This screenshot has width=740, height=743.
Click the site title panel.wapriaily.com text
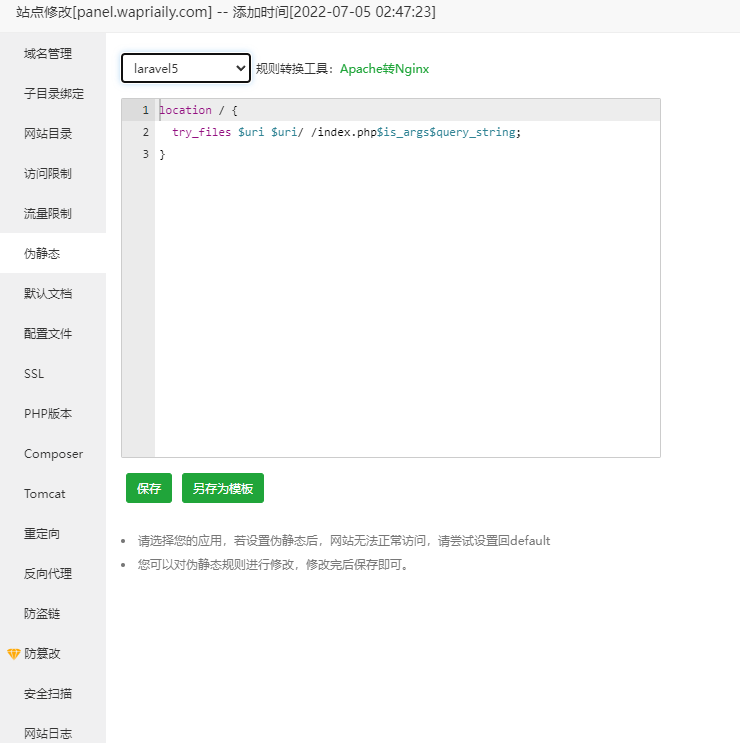click(144, 12)
